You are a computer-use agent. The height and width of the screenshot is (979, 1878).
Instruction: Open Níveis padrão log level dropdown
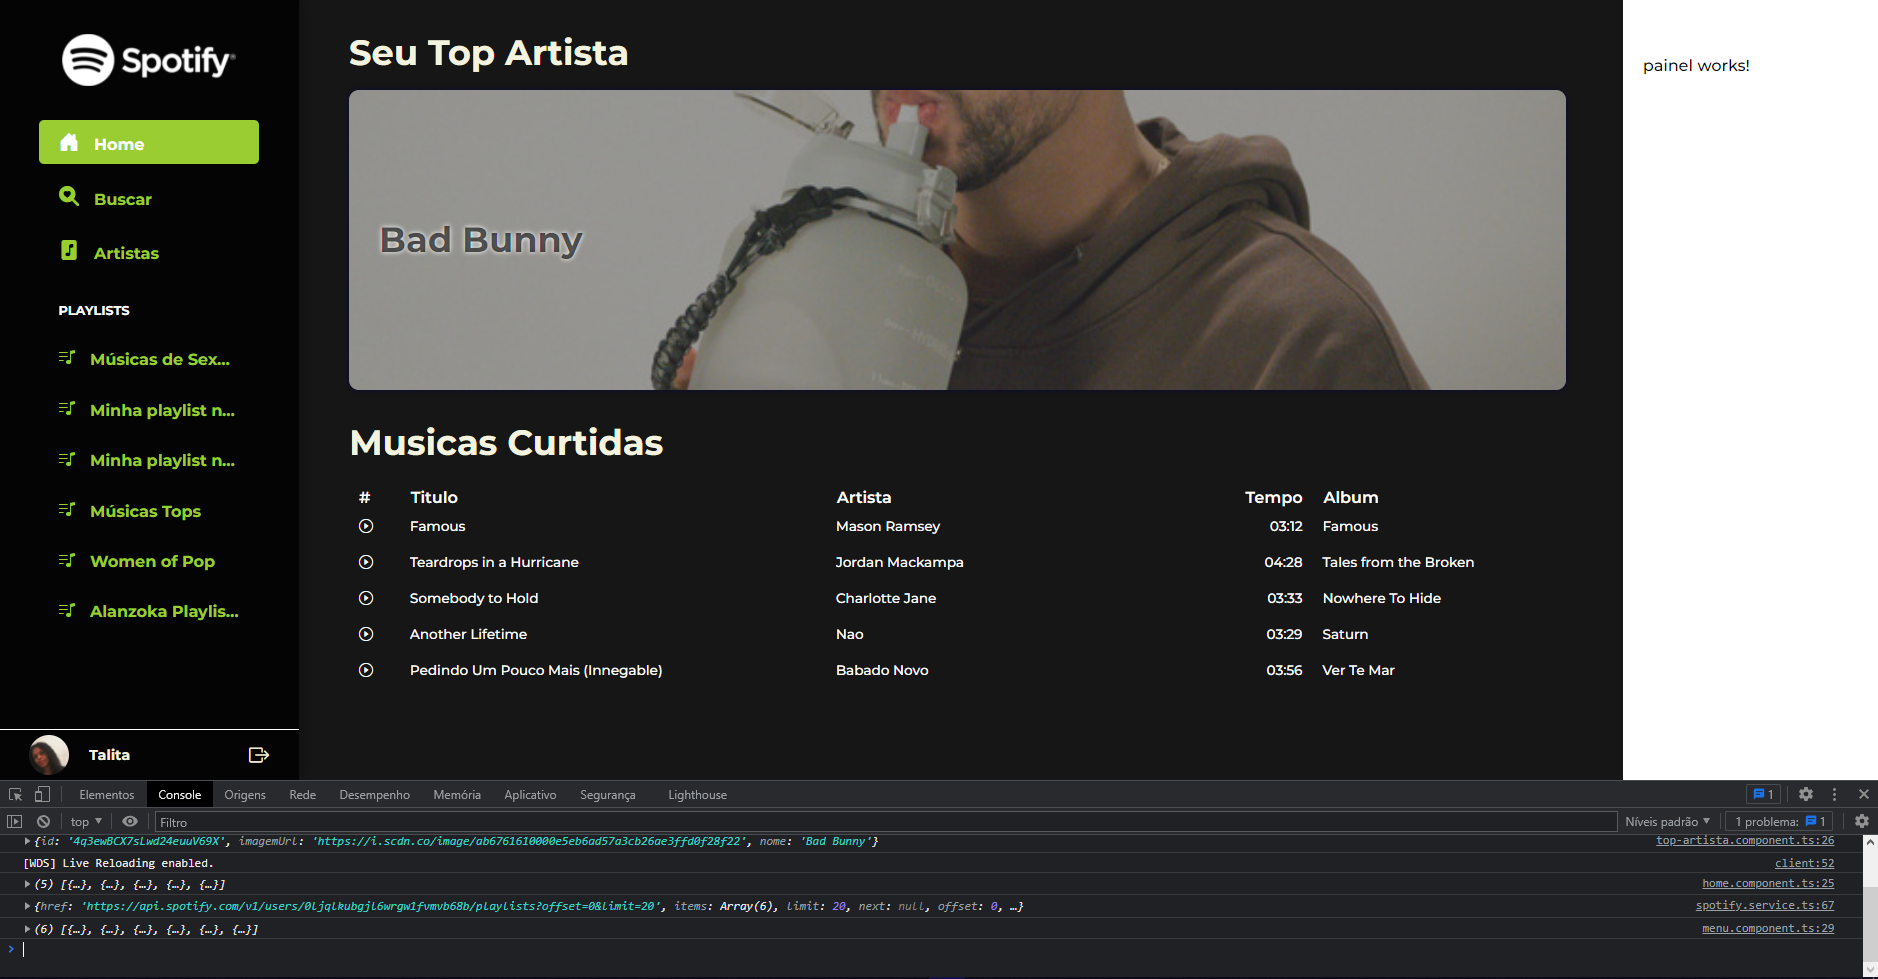(x=1668, y=822)
